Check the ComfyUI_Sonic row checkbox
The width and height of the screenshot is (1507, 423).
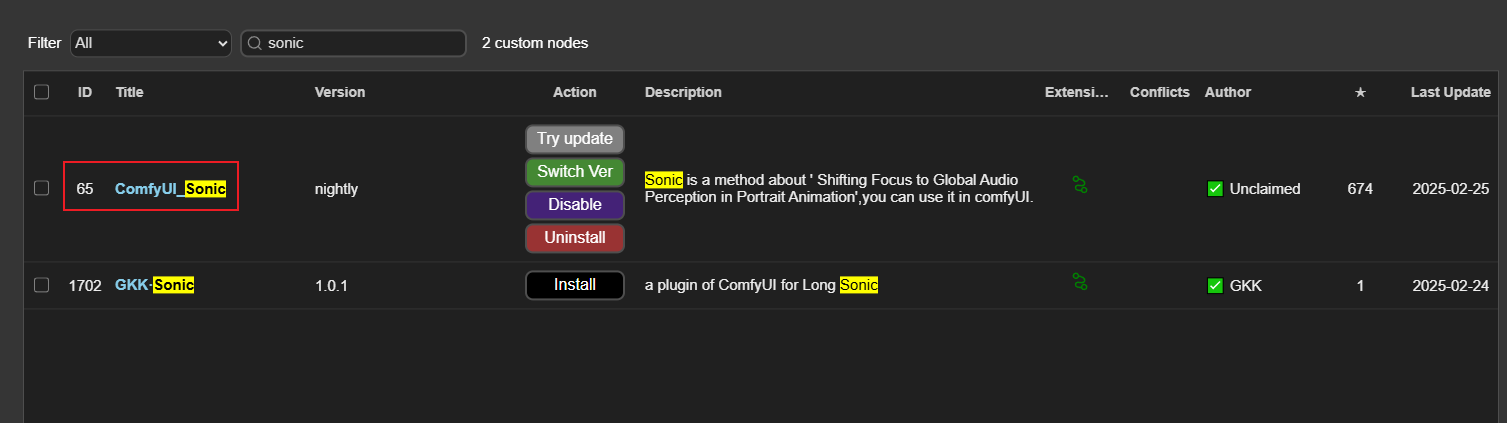click(41, 188)
